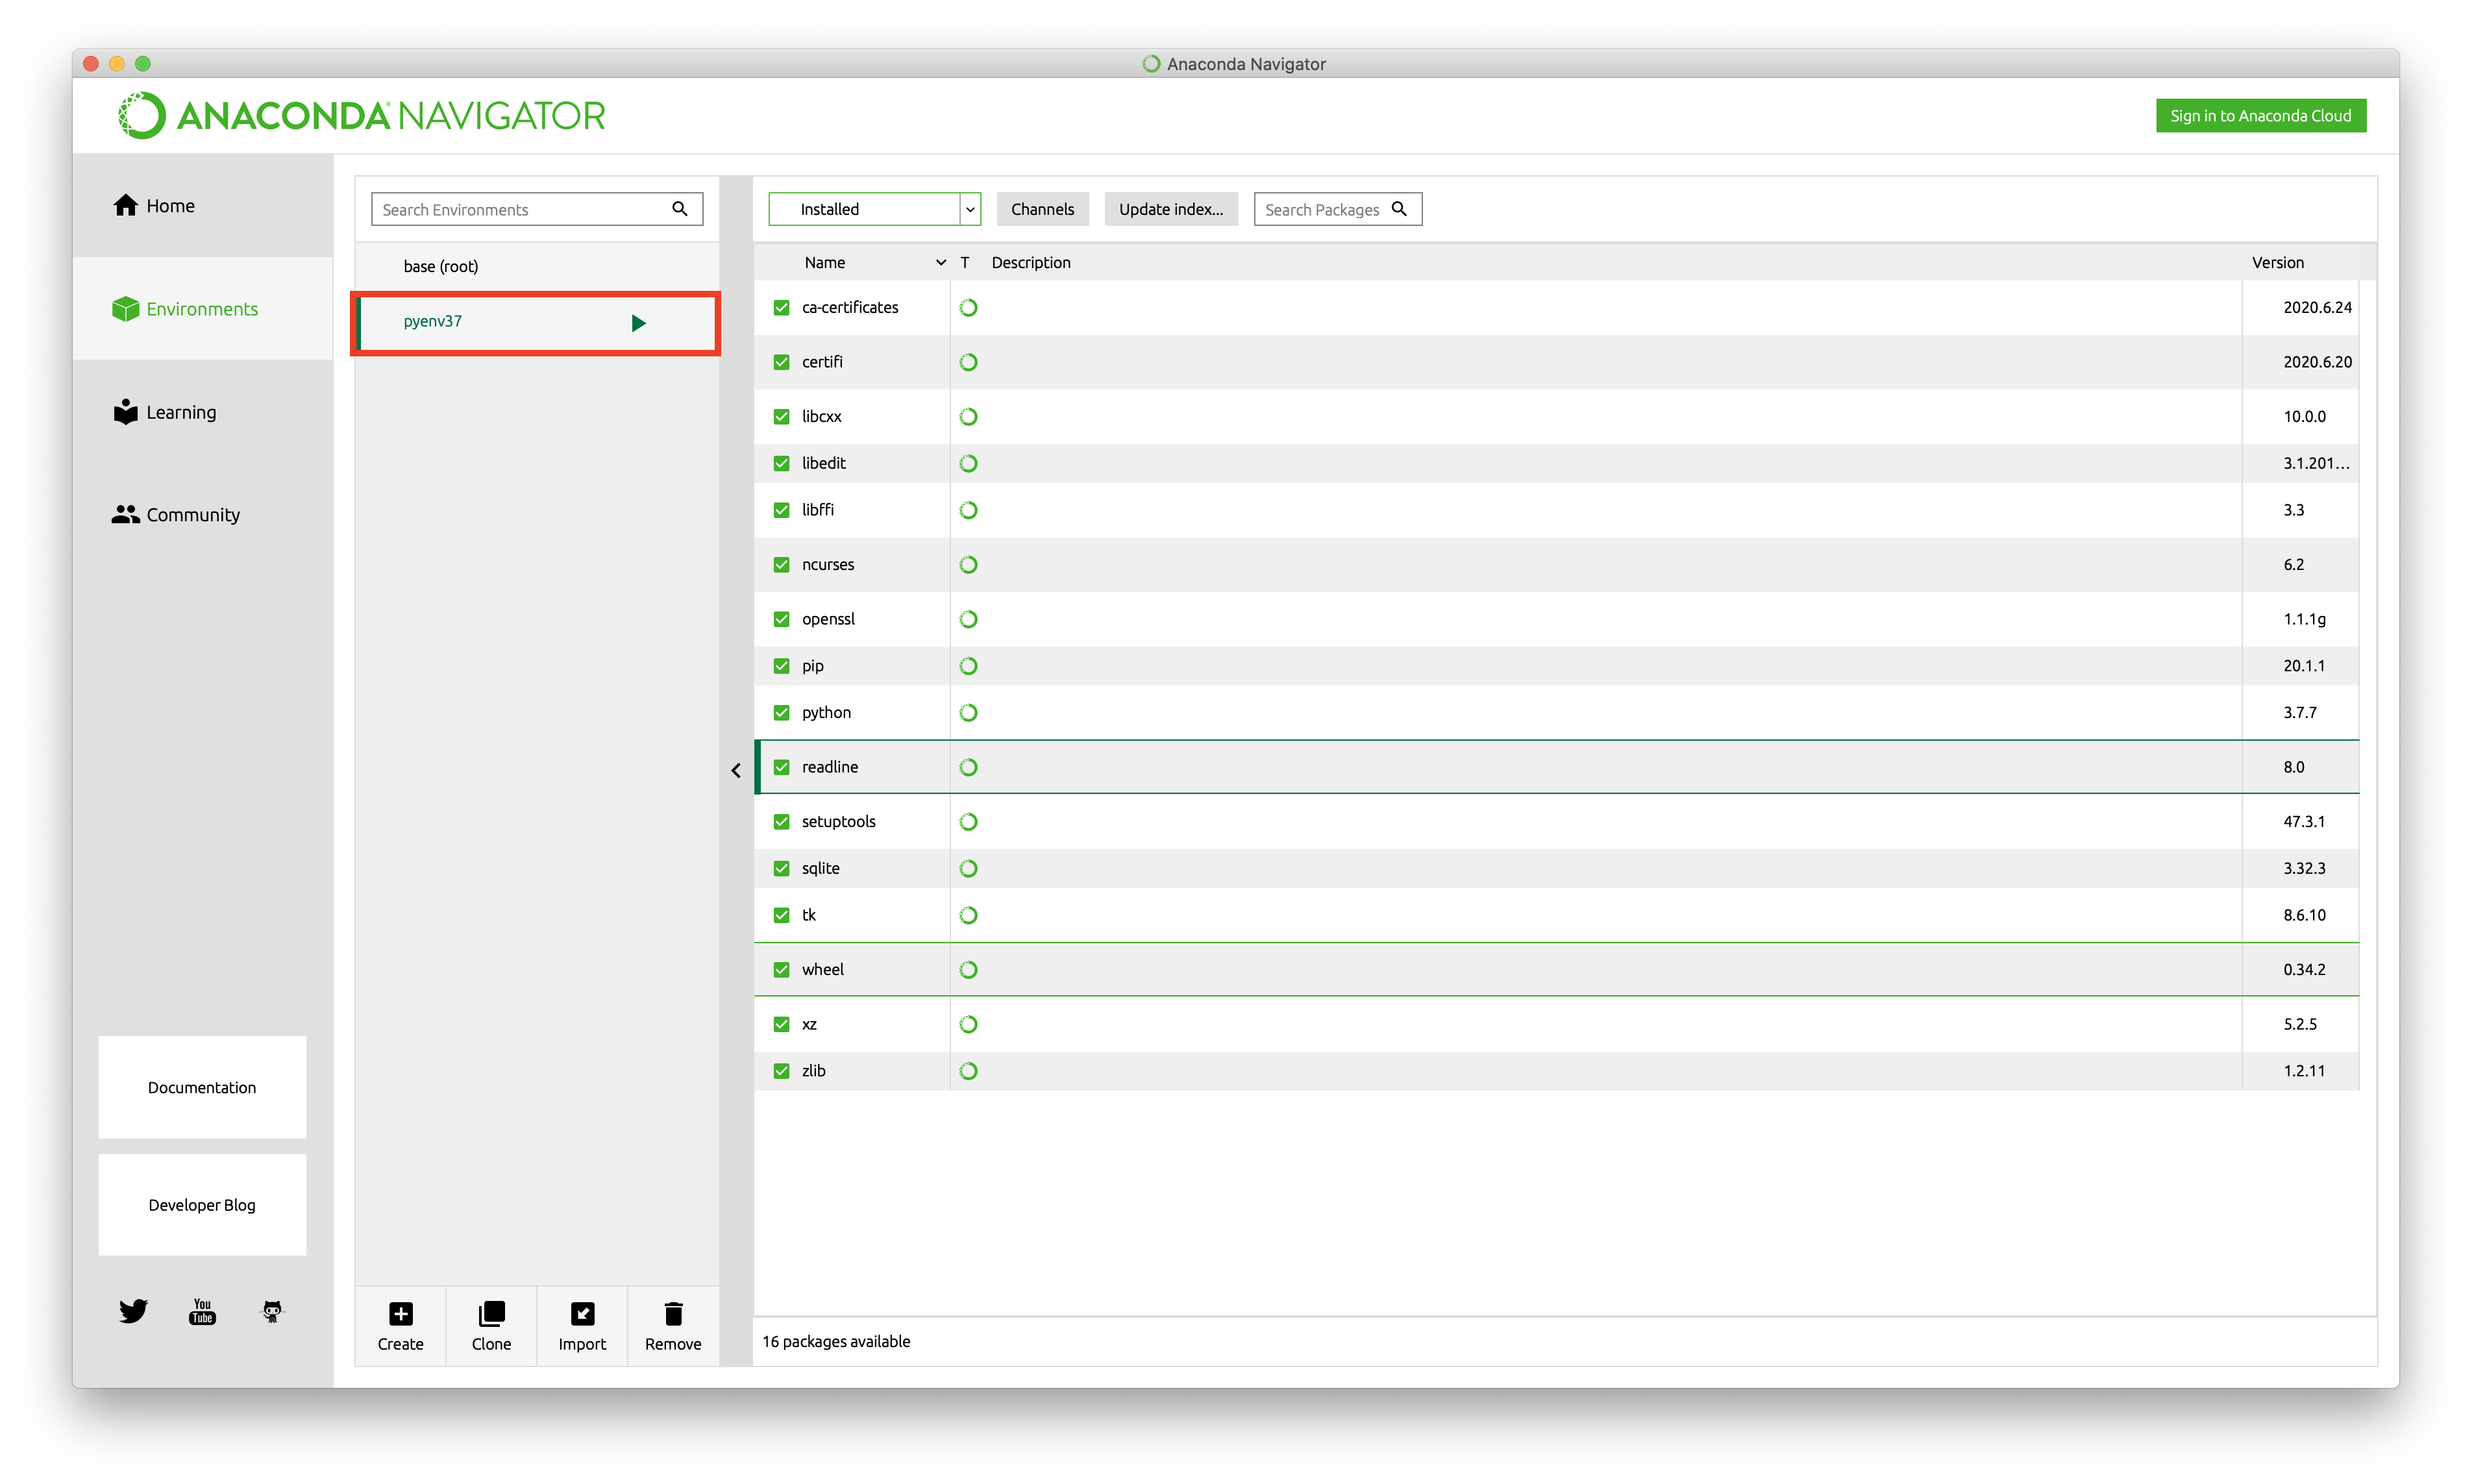The width and height of the screenshot is (2472, 1484).
Task: Click the conda type icon for pip
Action: point(968,666)
